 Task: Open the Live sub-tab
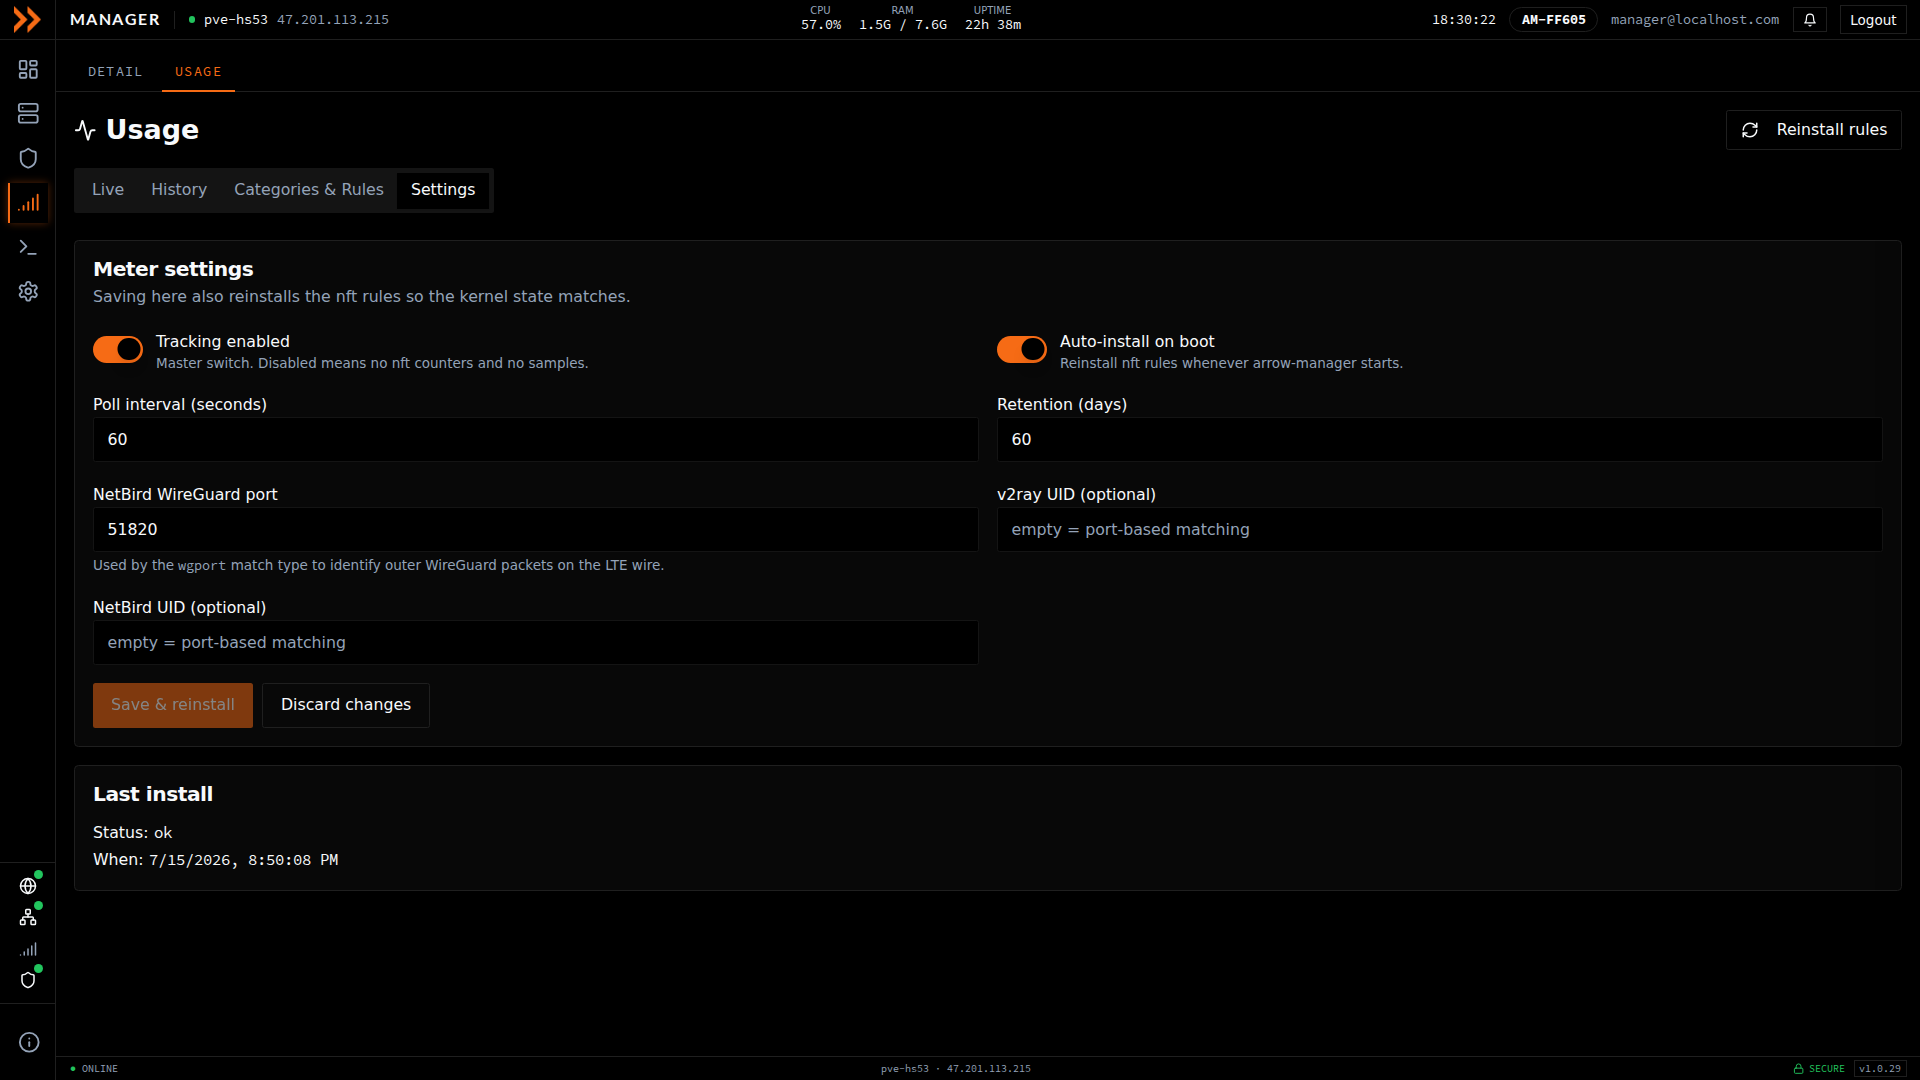[108, 190]
